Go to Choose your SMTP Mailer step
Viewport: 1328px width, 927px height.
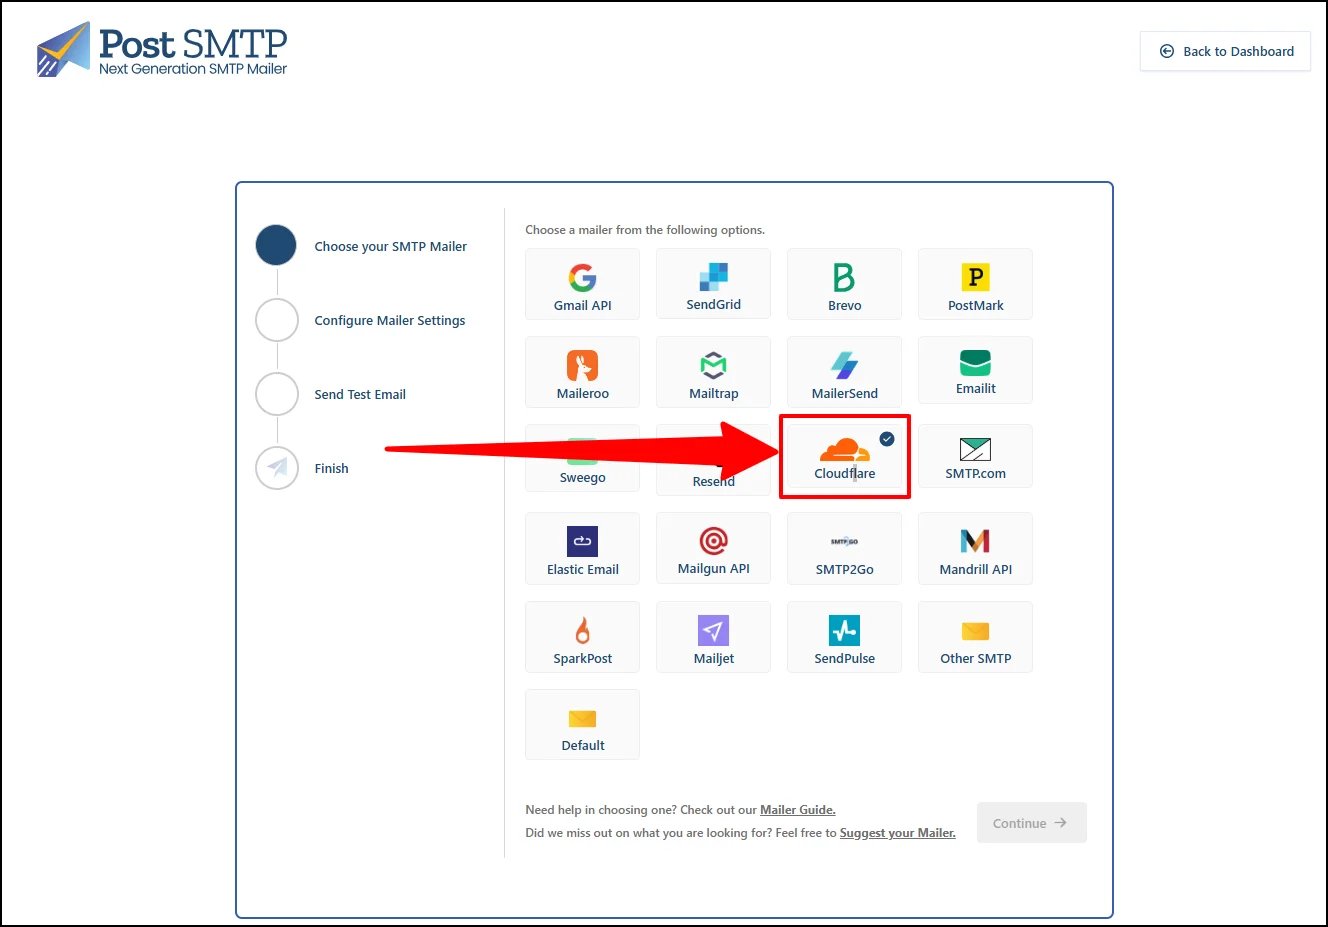(x=390, y=246)
